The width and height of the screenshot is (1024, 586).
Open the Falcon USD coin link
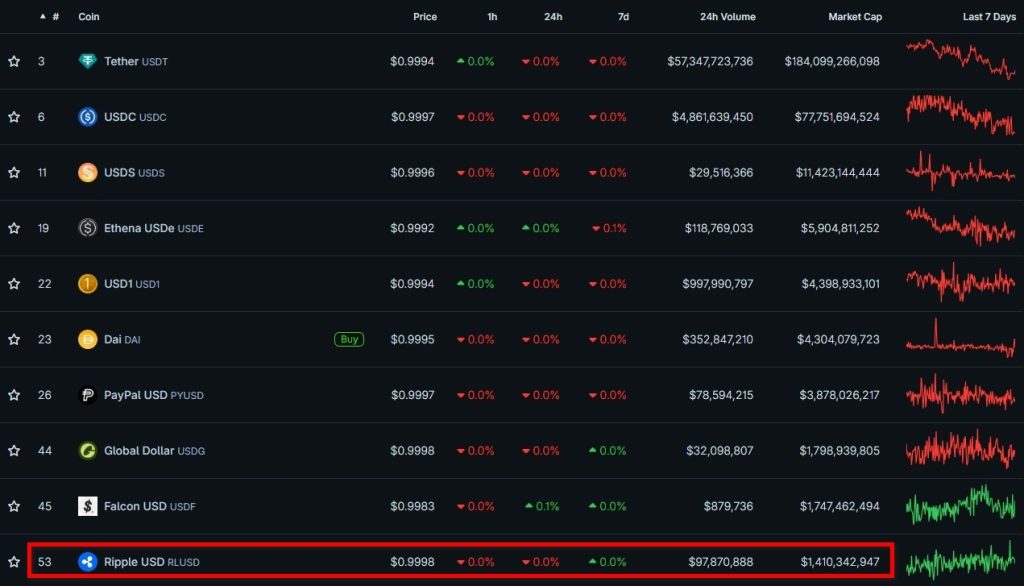pos(135,506)
